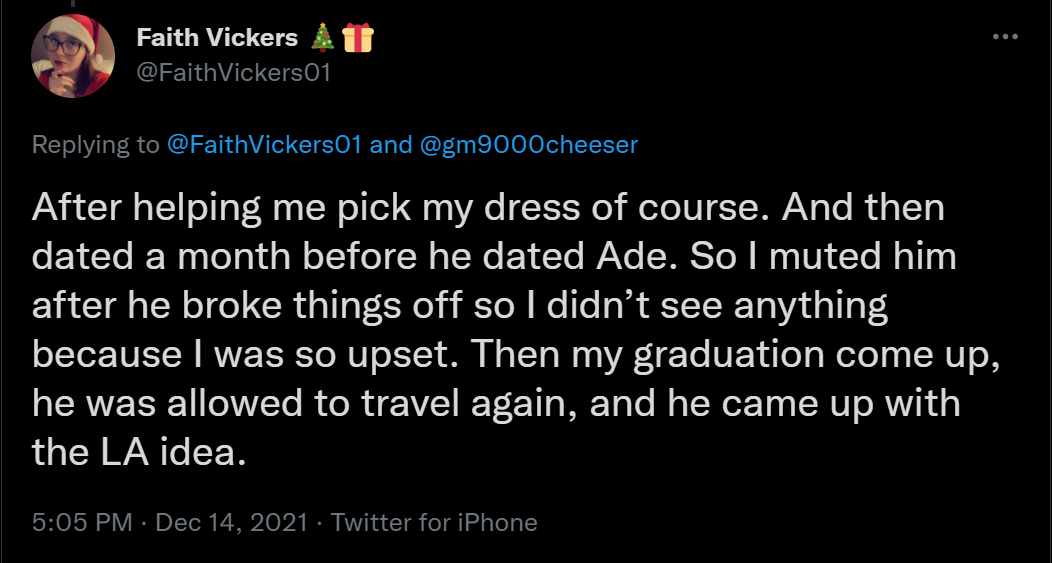Click the Dec 14, 2021 date

point(231,522)
